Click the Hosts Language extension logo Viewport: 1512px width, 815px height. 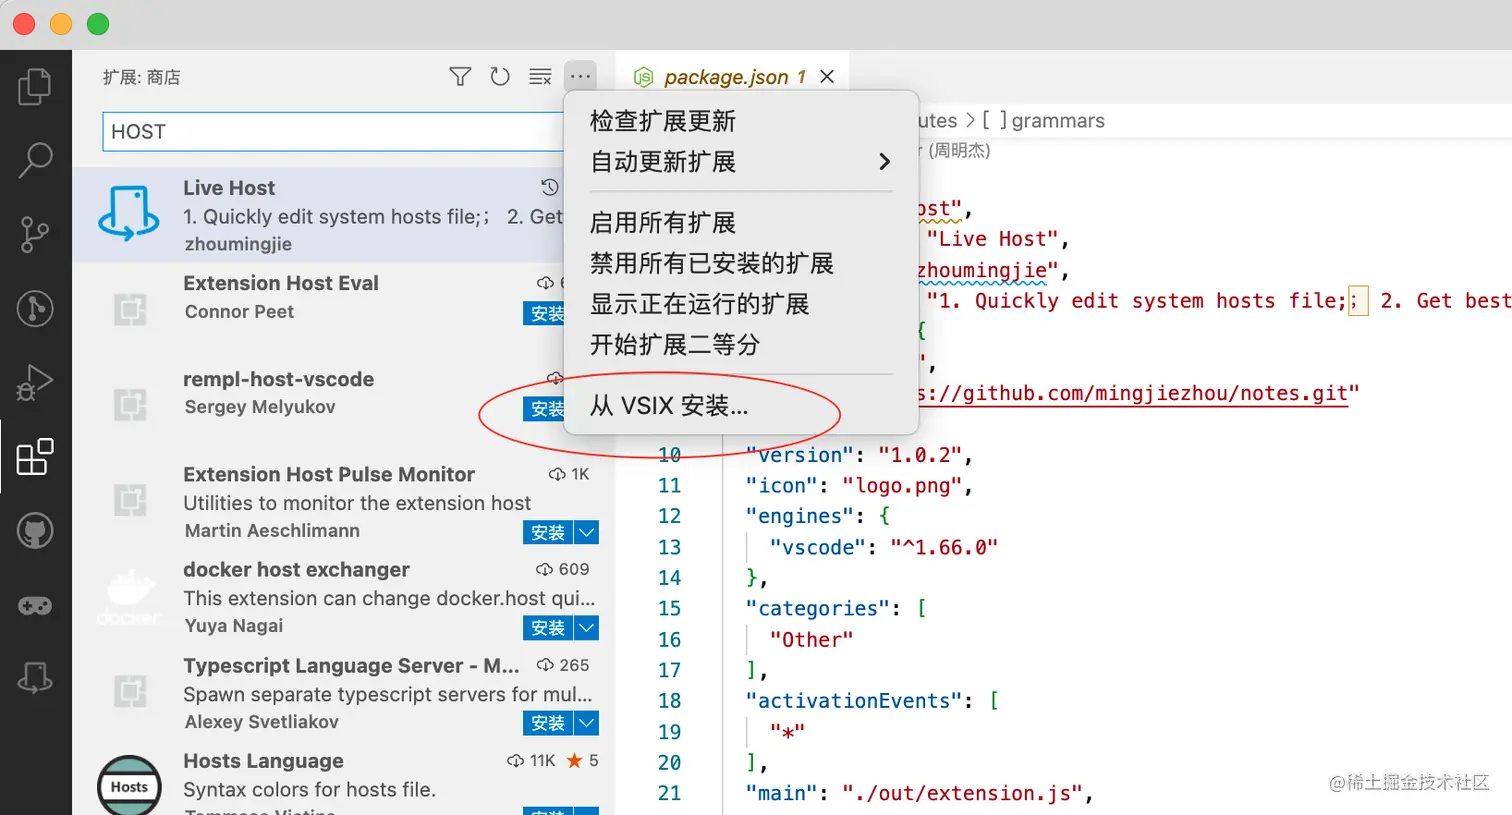[x=129, y=785]
